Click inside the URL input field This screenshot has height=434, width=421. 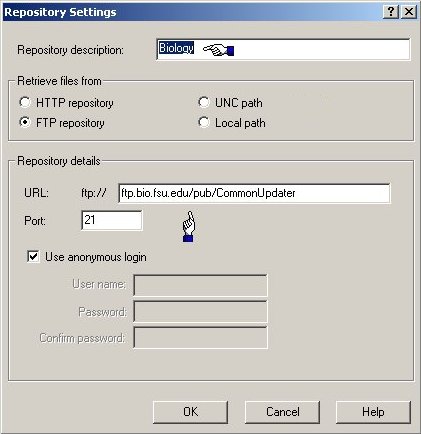254,193
